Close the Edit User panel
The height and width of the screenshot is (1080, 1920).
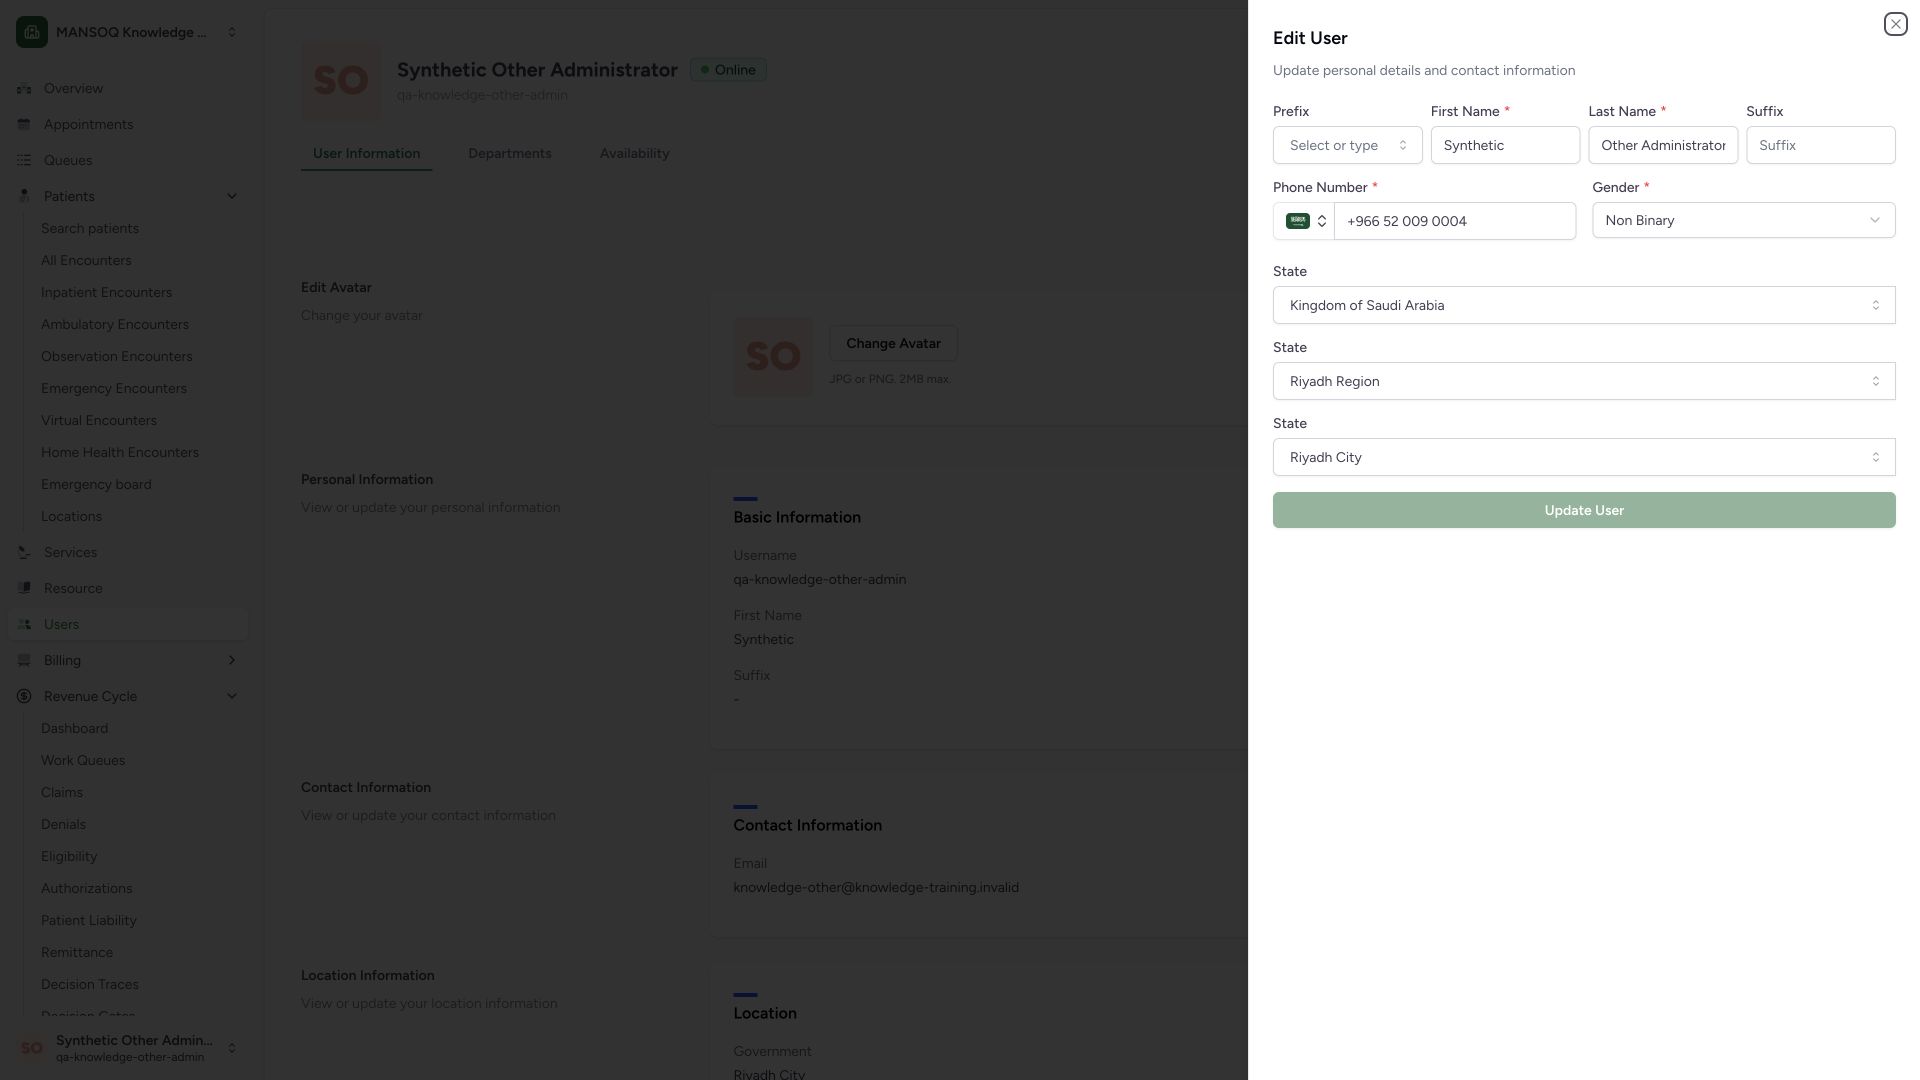pos(1895,24)
